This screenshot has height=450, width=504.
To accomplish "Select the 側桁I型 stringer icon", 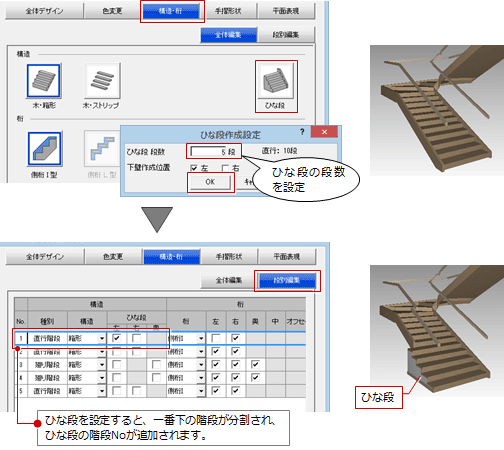I will pos(45,149).
